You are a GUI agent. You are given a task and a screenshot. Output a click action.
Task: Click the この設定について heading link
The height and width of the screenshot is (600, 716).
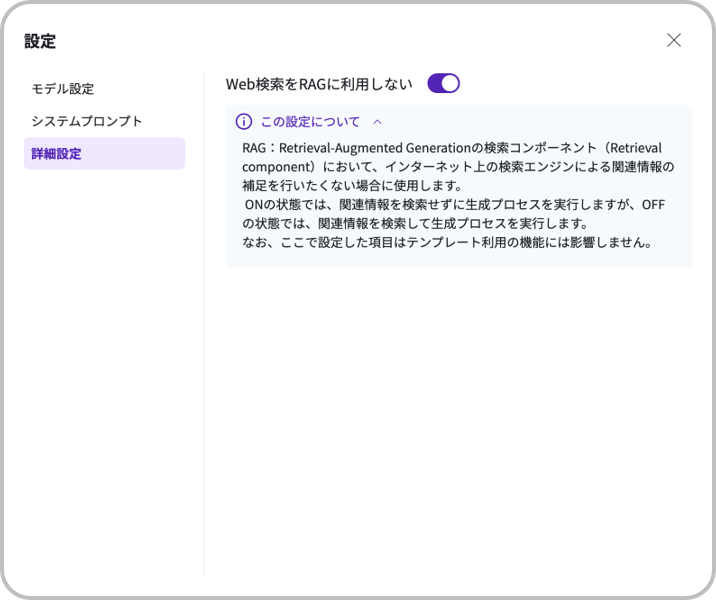pos(310,122)
